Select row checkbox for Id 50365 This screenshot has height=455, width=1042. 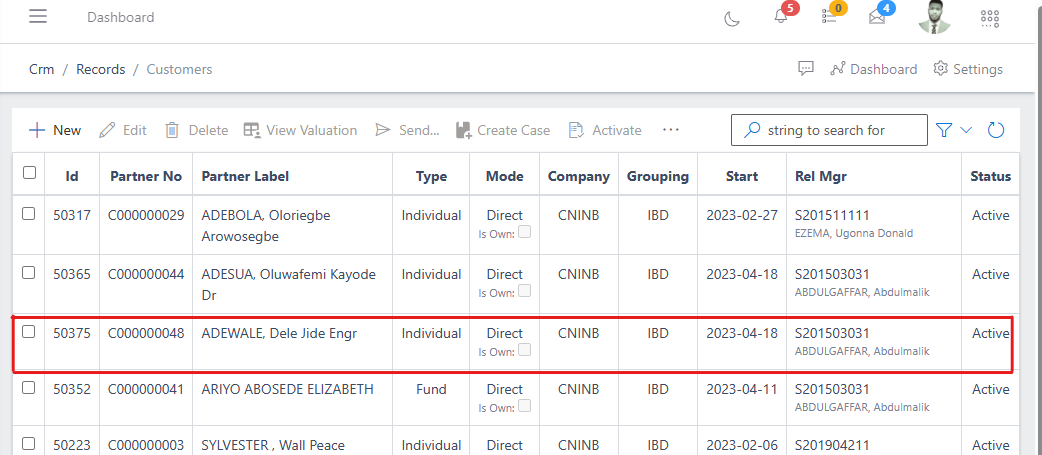tap(29, 272)
